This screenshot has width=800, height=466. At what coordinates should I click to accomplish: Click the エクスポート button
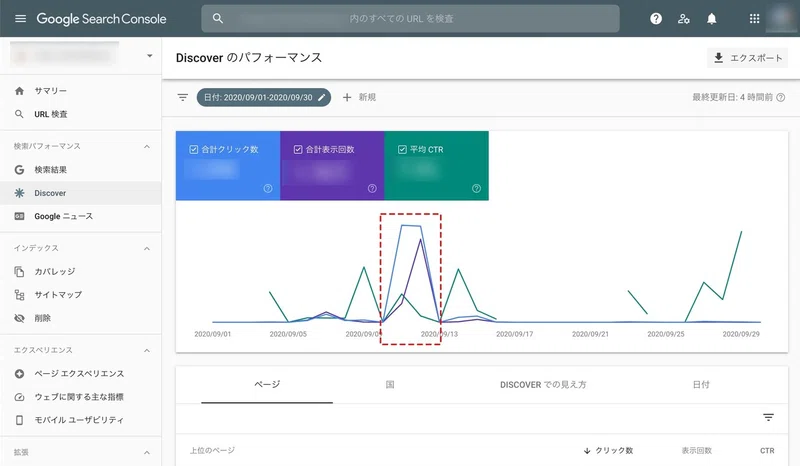click(x=747, y=58)
